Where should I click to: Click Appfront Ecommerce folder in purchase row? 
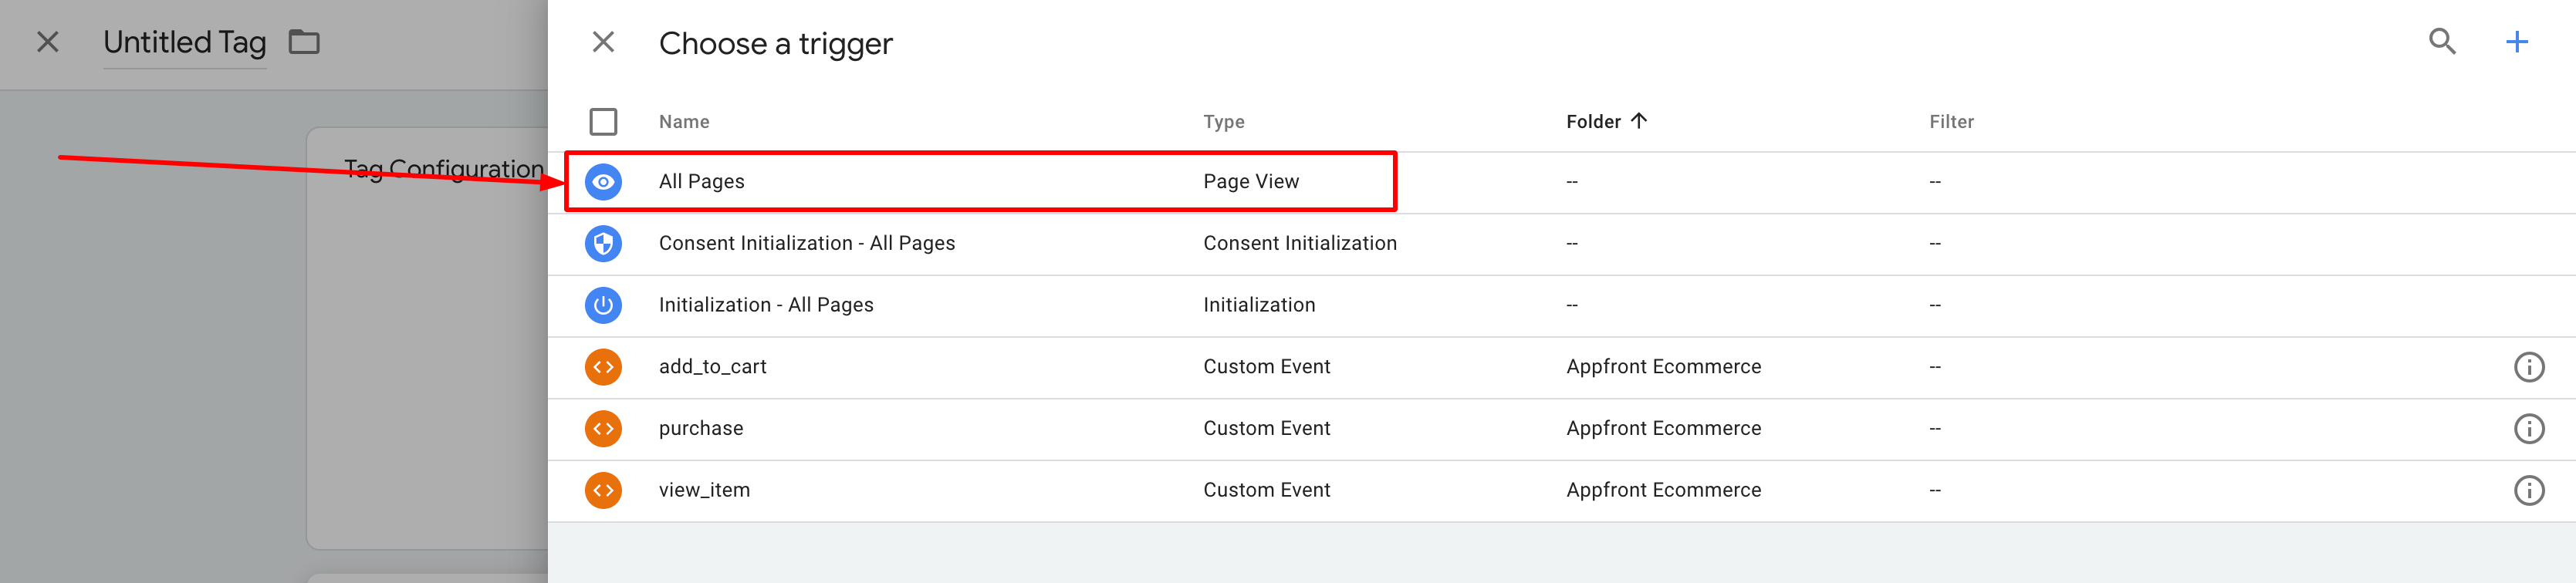1663,429
